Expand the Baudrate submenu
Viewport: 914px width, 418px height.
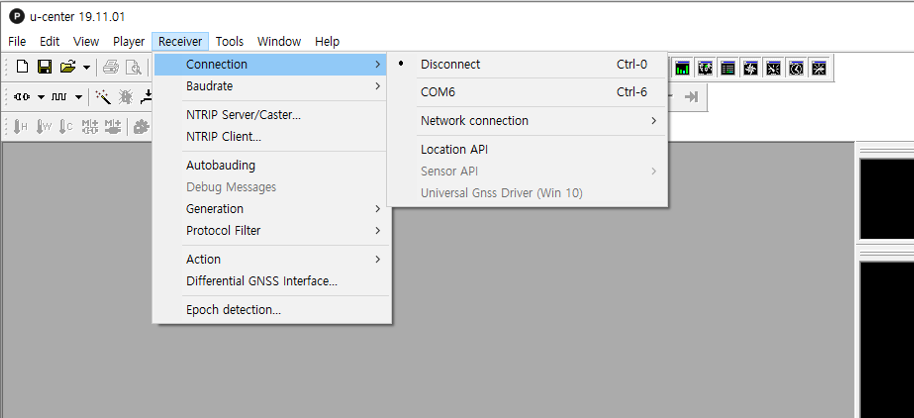[x=270, y=86]
